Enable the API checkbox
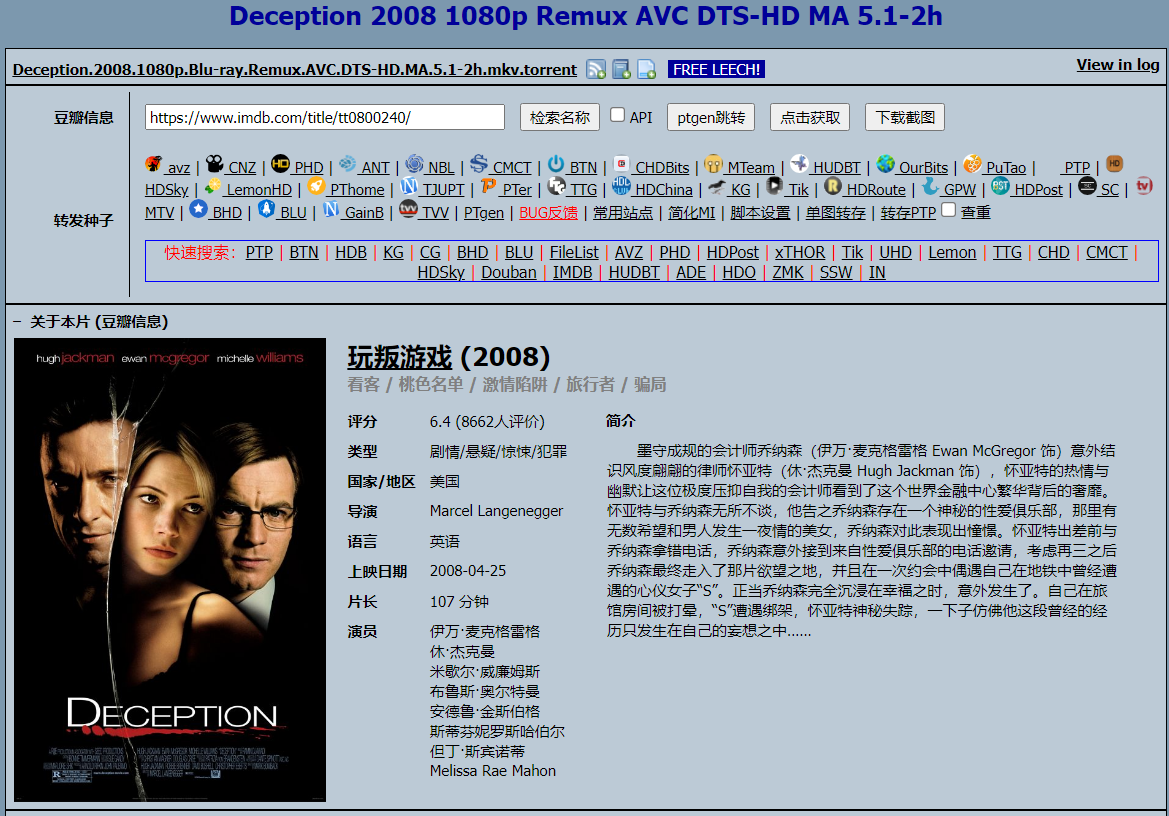Image resolution: width=1169 pixels, height=816 pixels. (x=617, y=115)
